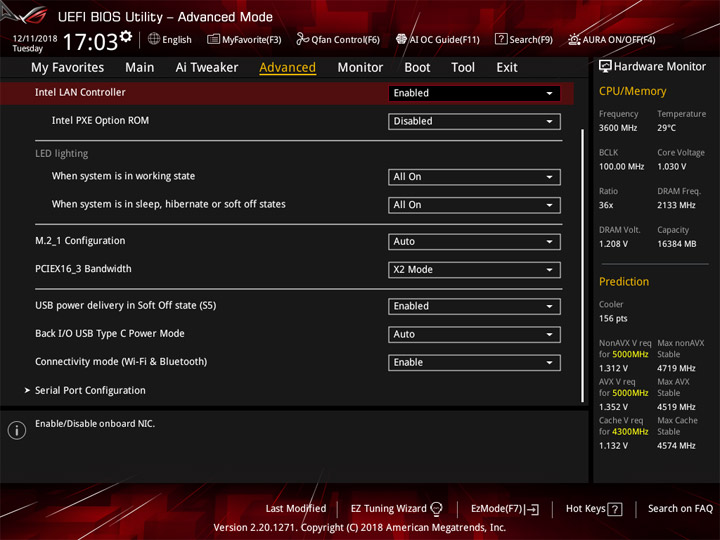Click 156 pts cooler value

pos(613,318)
